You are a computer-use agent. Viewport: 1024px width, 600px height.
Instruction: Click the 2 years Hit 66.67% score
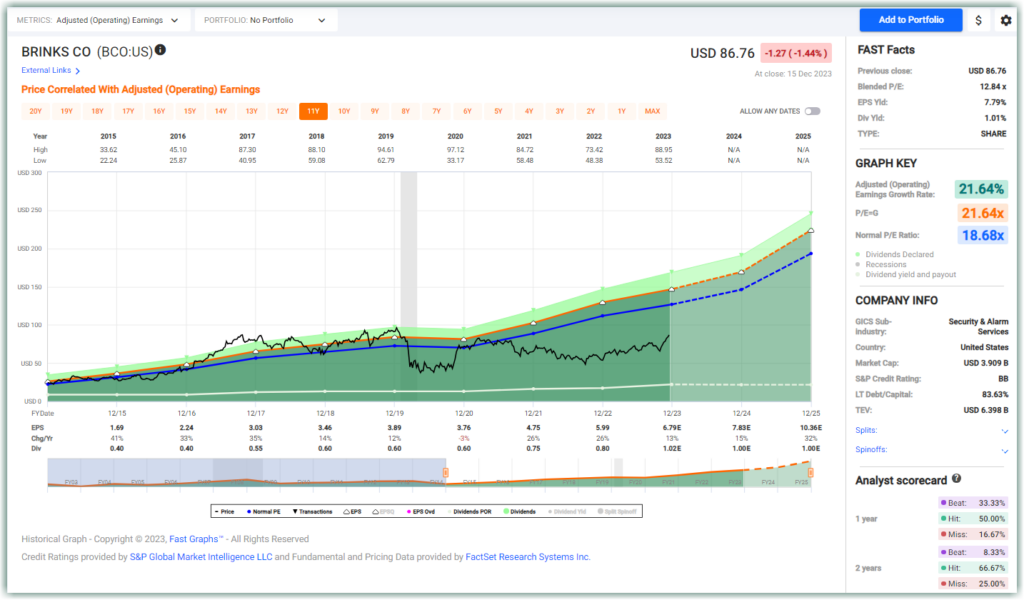pos(972,568)
